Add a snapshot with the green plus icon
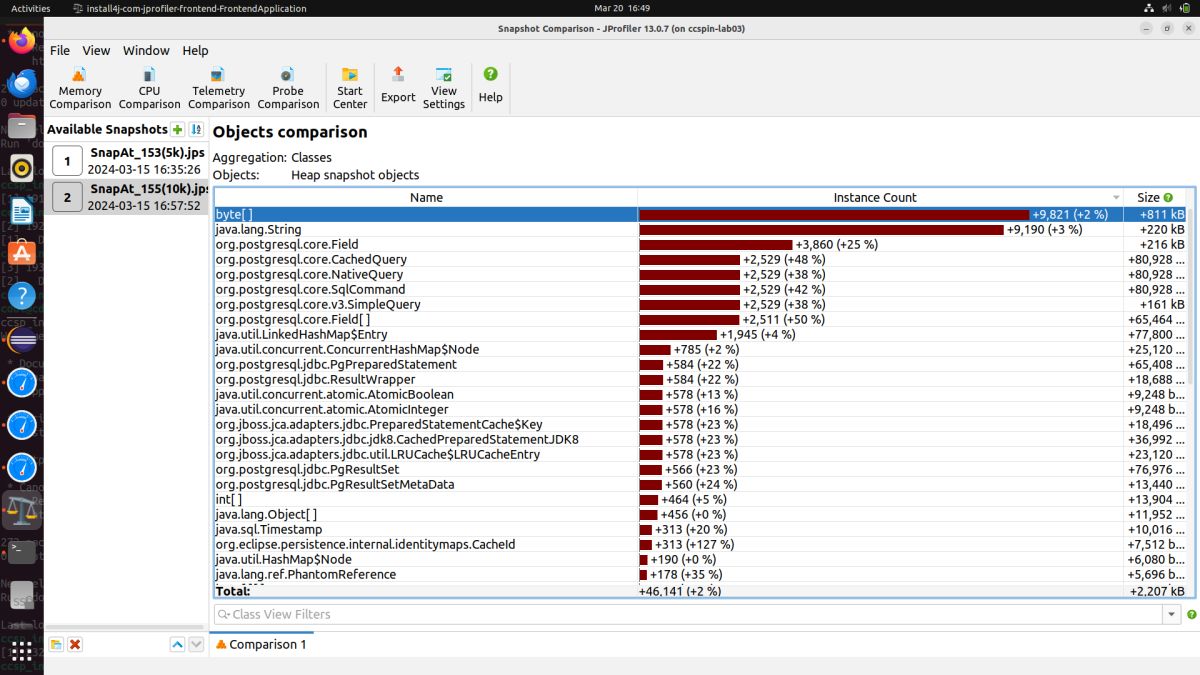The width and height of the screenshot is (1200, 675). pyautogui.click(x=177, y=129)
